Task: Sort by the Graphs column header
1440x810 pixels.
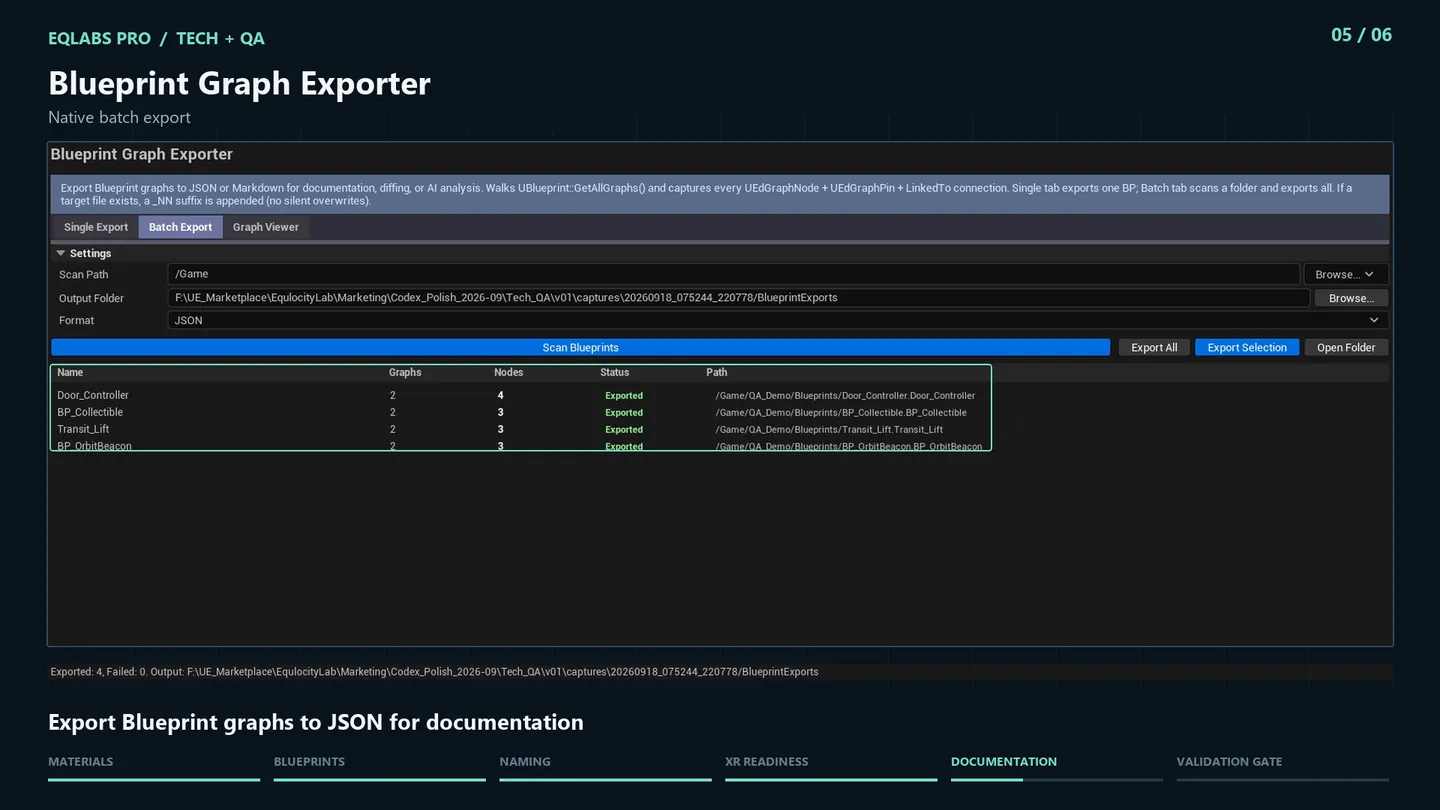Action: coord(405,372)
